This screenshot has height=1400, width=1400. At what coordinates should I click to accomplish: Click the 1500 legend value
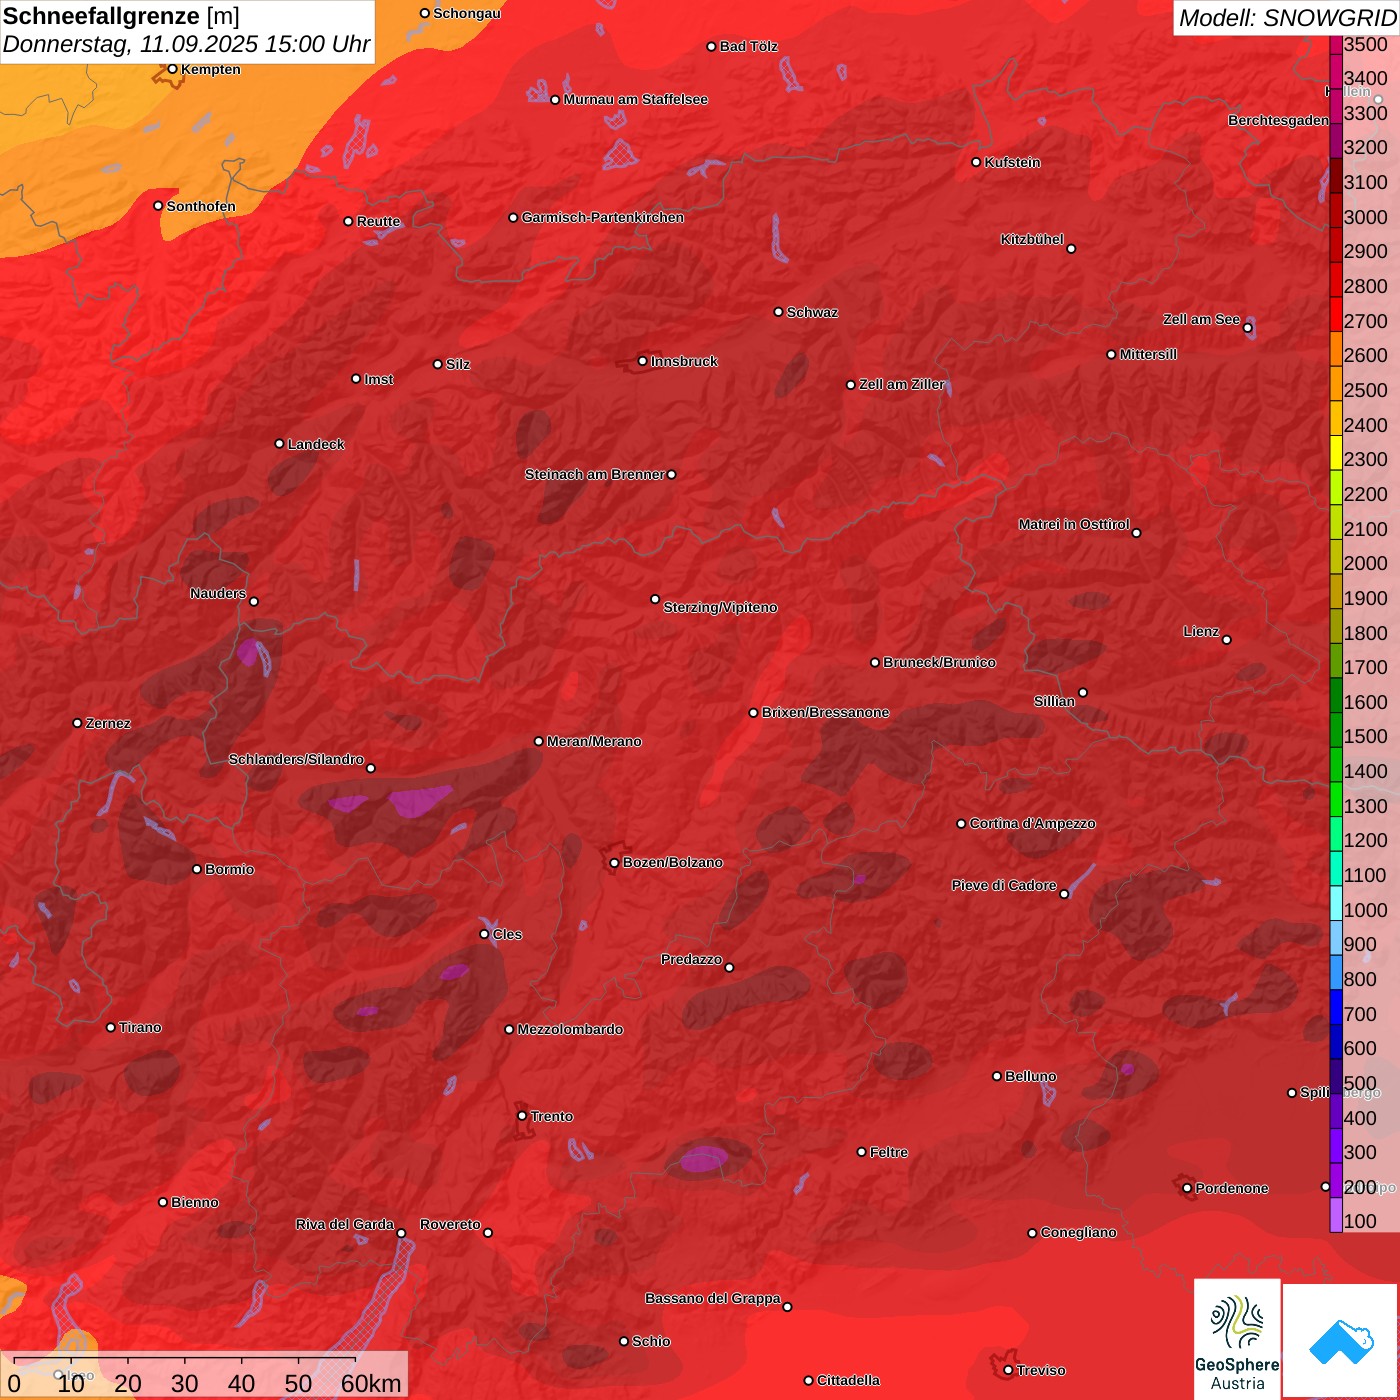pyautogui.click(x=1366, y=737)
